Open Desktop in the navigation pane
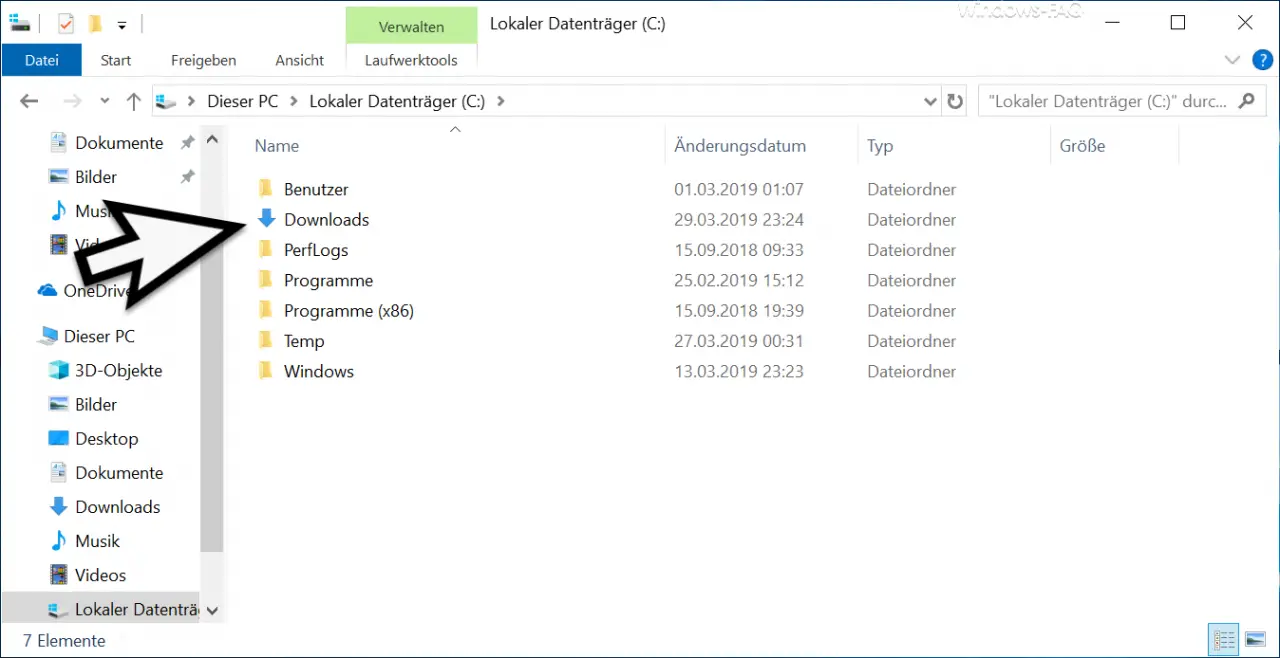The image size is (1280, 658). coord(106,438)
